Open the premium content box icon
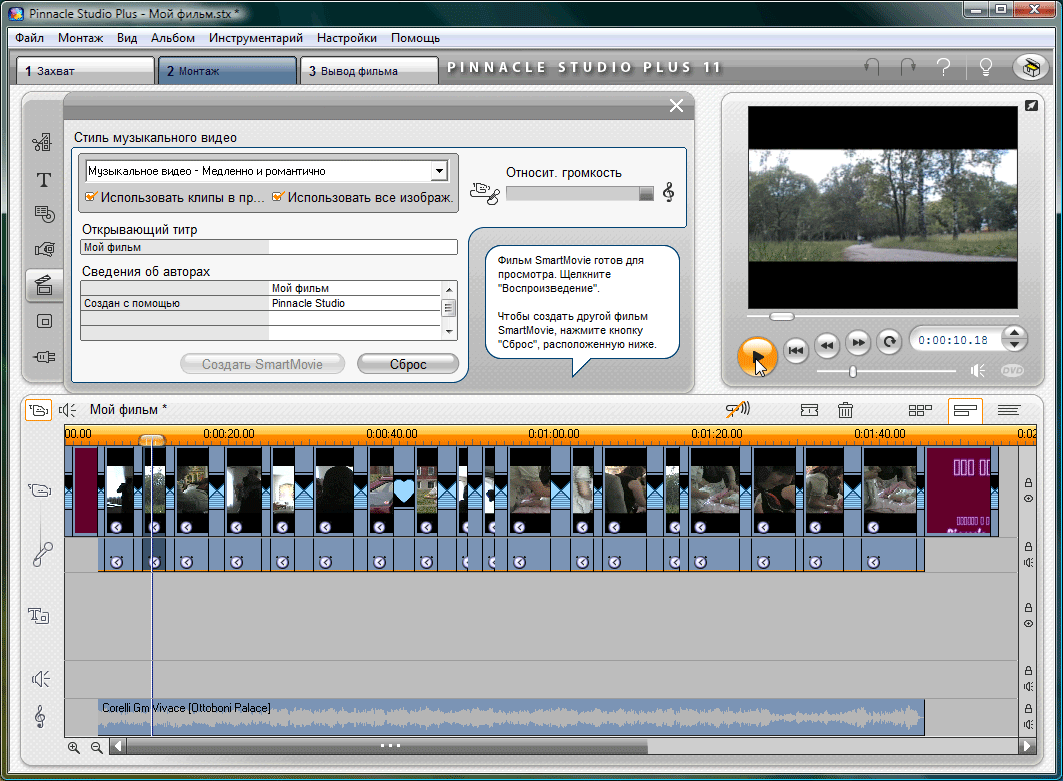Viewport: 1063px width, 781px height. 1030,67
